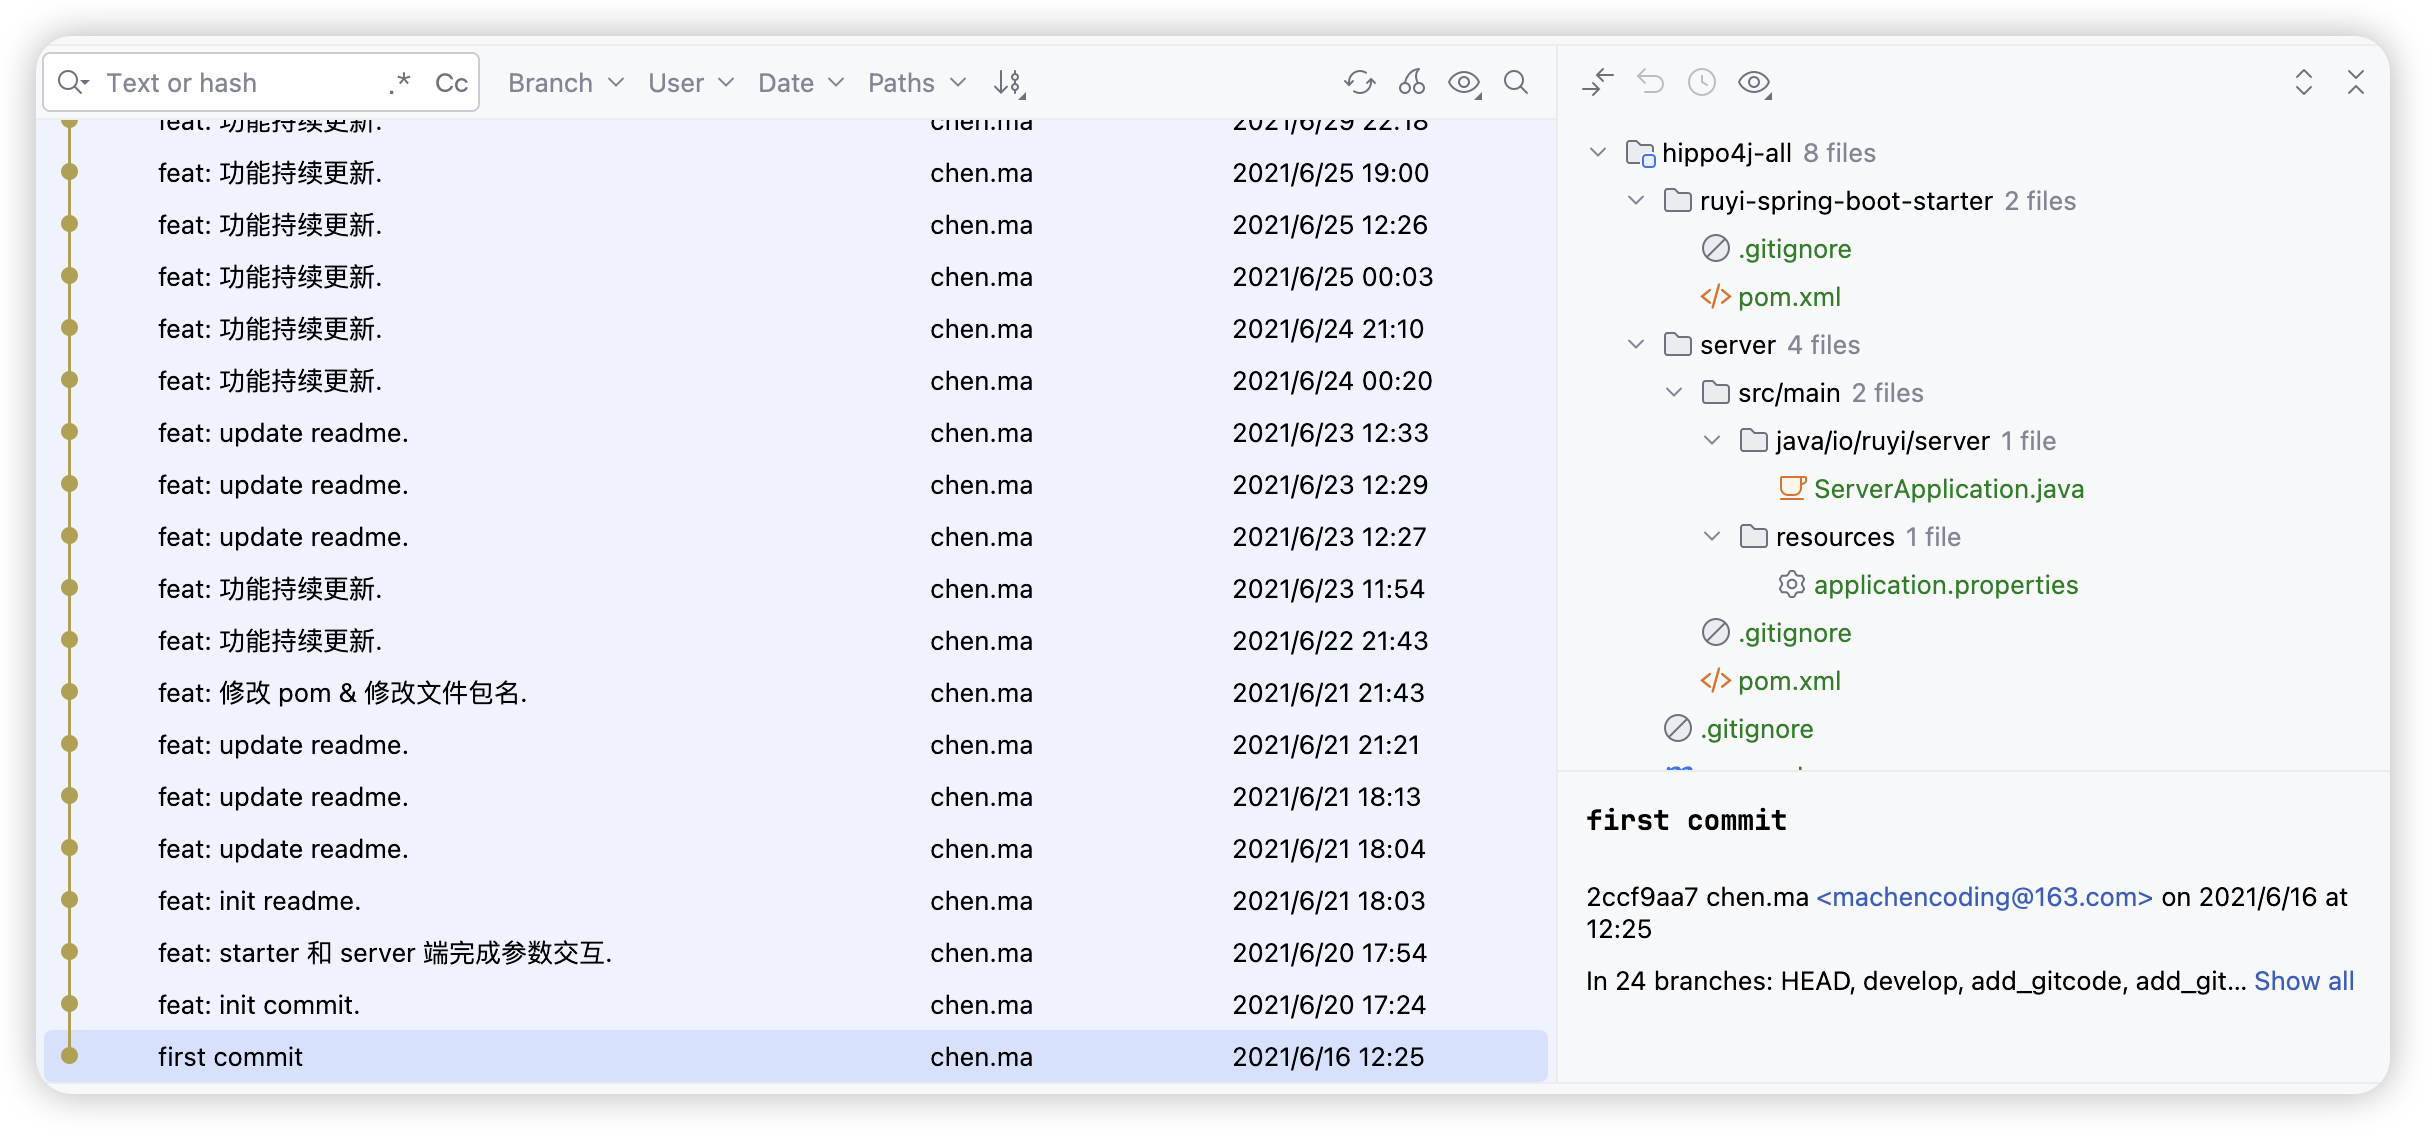Click the Refresh log icon
This screenshot has height=1130, width=2426.
pyautogui.click(x=1359, y=83)
